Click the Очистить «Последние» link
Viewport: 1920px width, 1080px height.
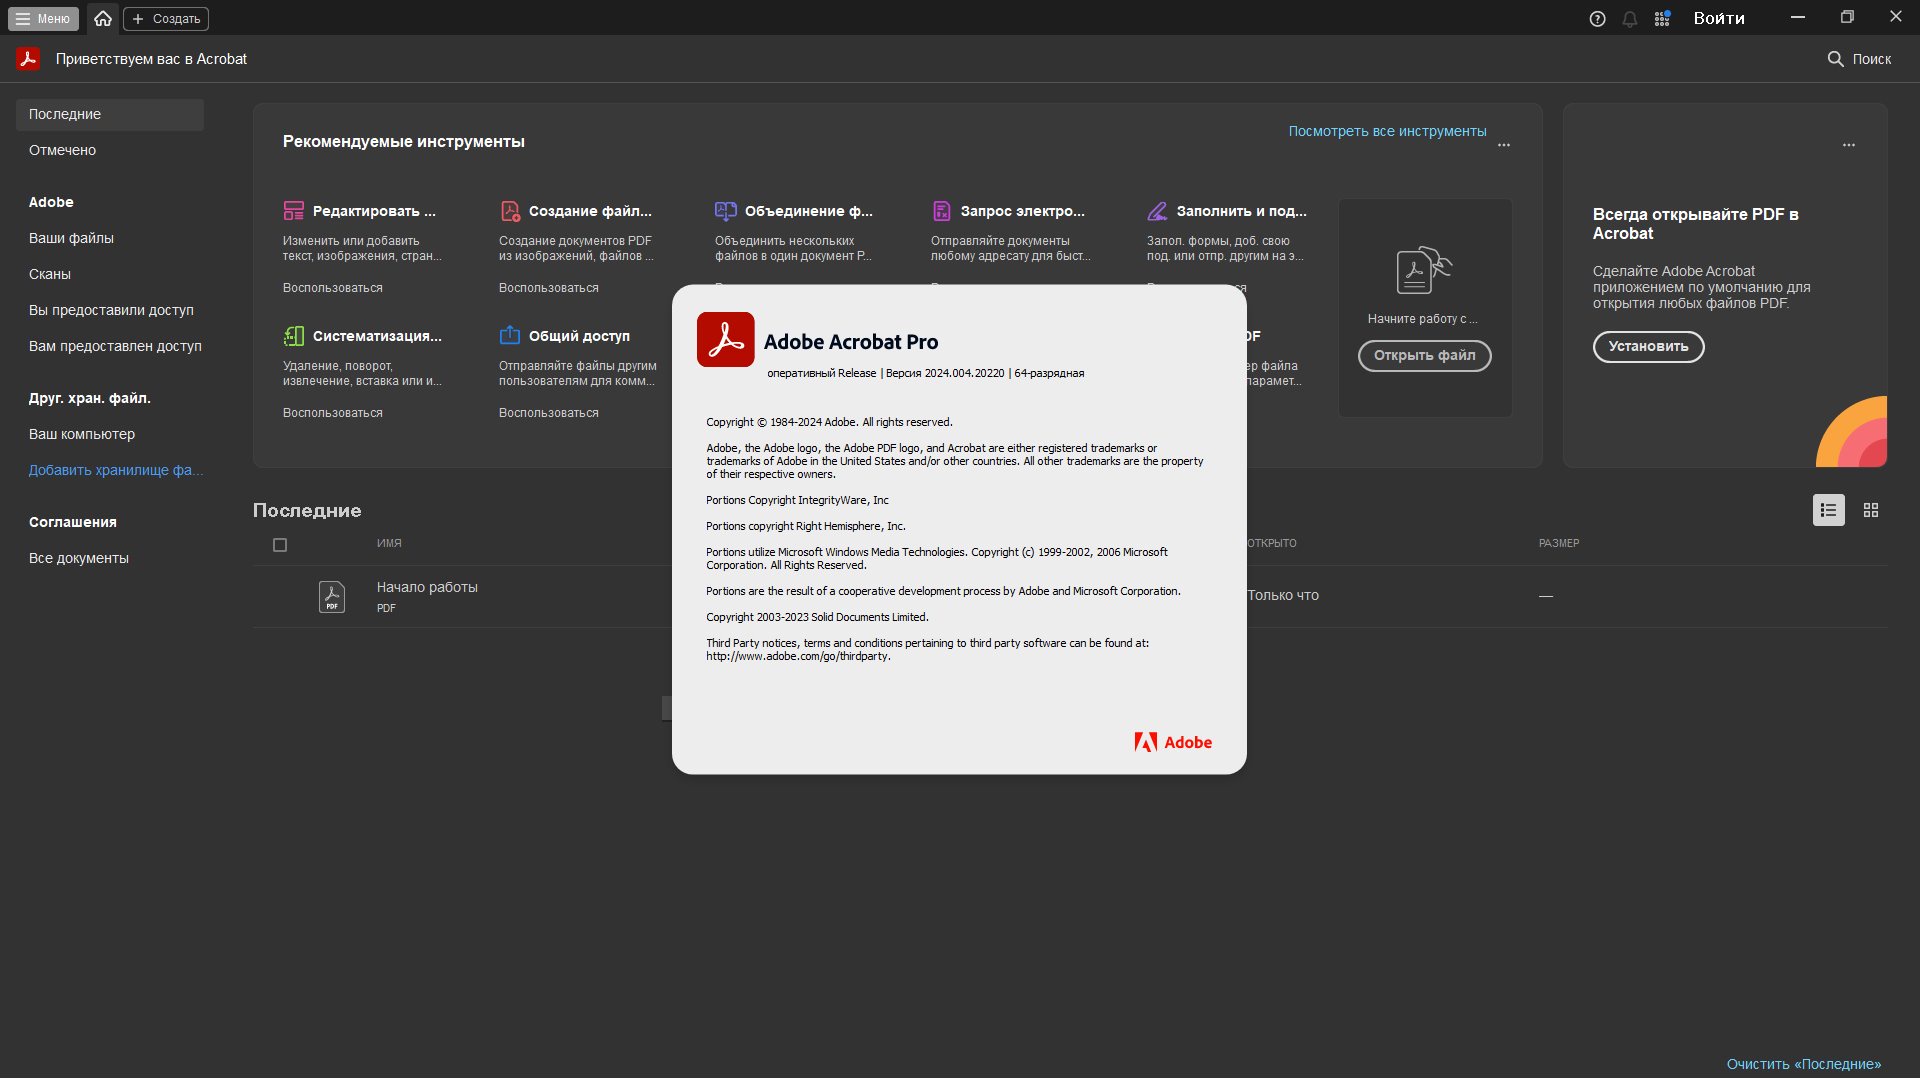[1802, 1064]
